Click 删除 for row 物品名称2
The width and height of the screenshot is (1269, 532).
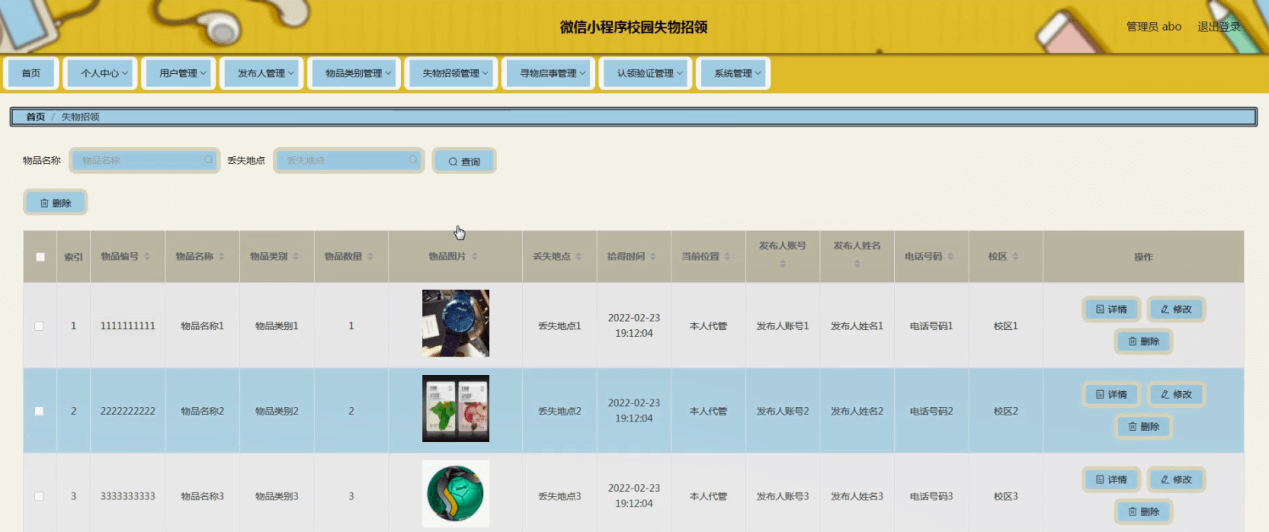point(1143,427)
